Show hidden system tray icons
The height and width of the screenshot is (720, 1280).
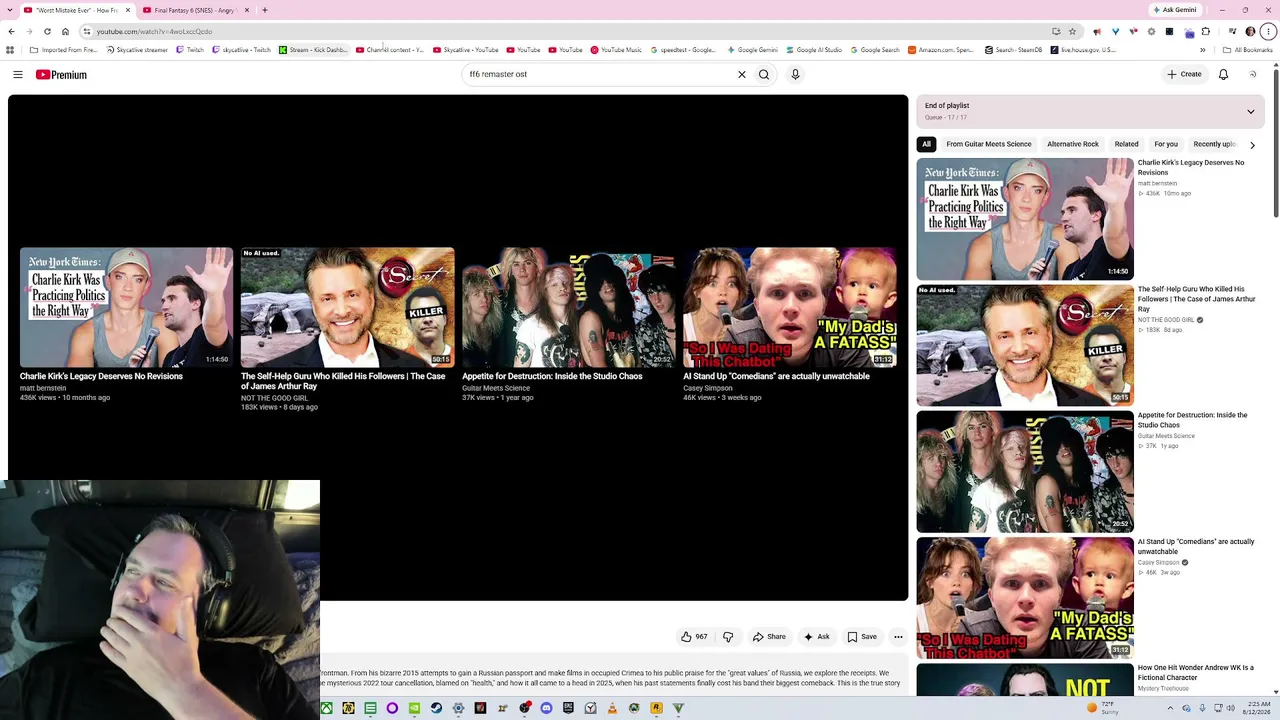coord(1169,708)
